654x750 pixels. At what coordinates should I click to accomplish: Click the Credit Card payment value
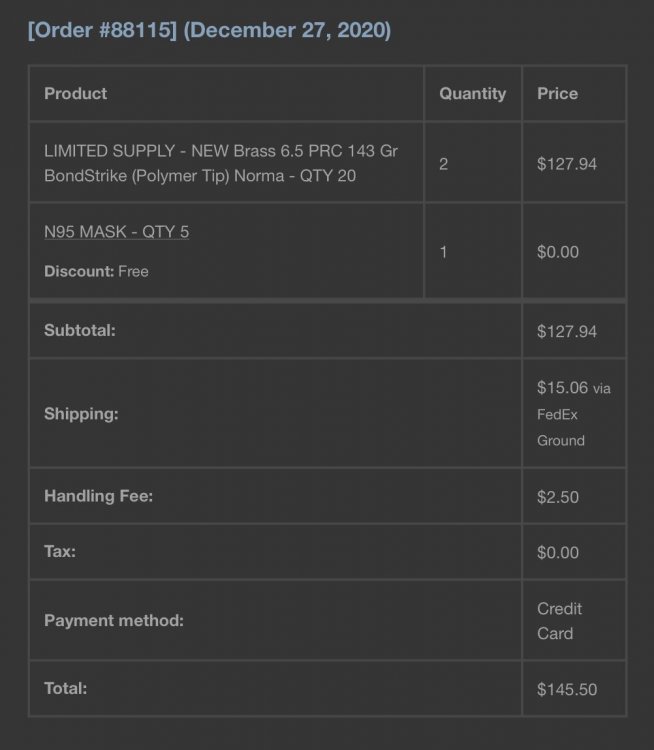[559, 621]
